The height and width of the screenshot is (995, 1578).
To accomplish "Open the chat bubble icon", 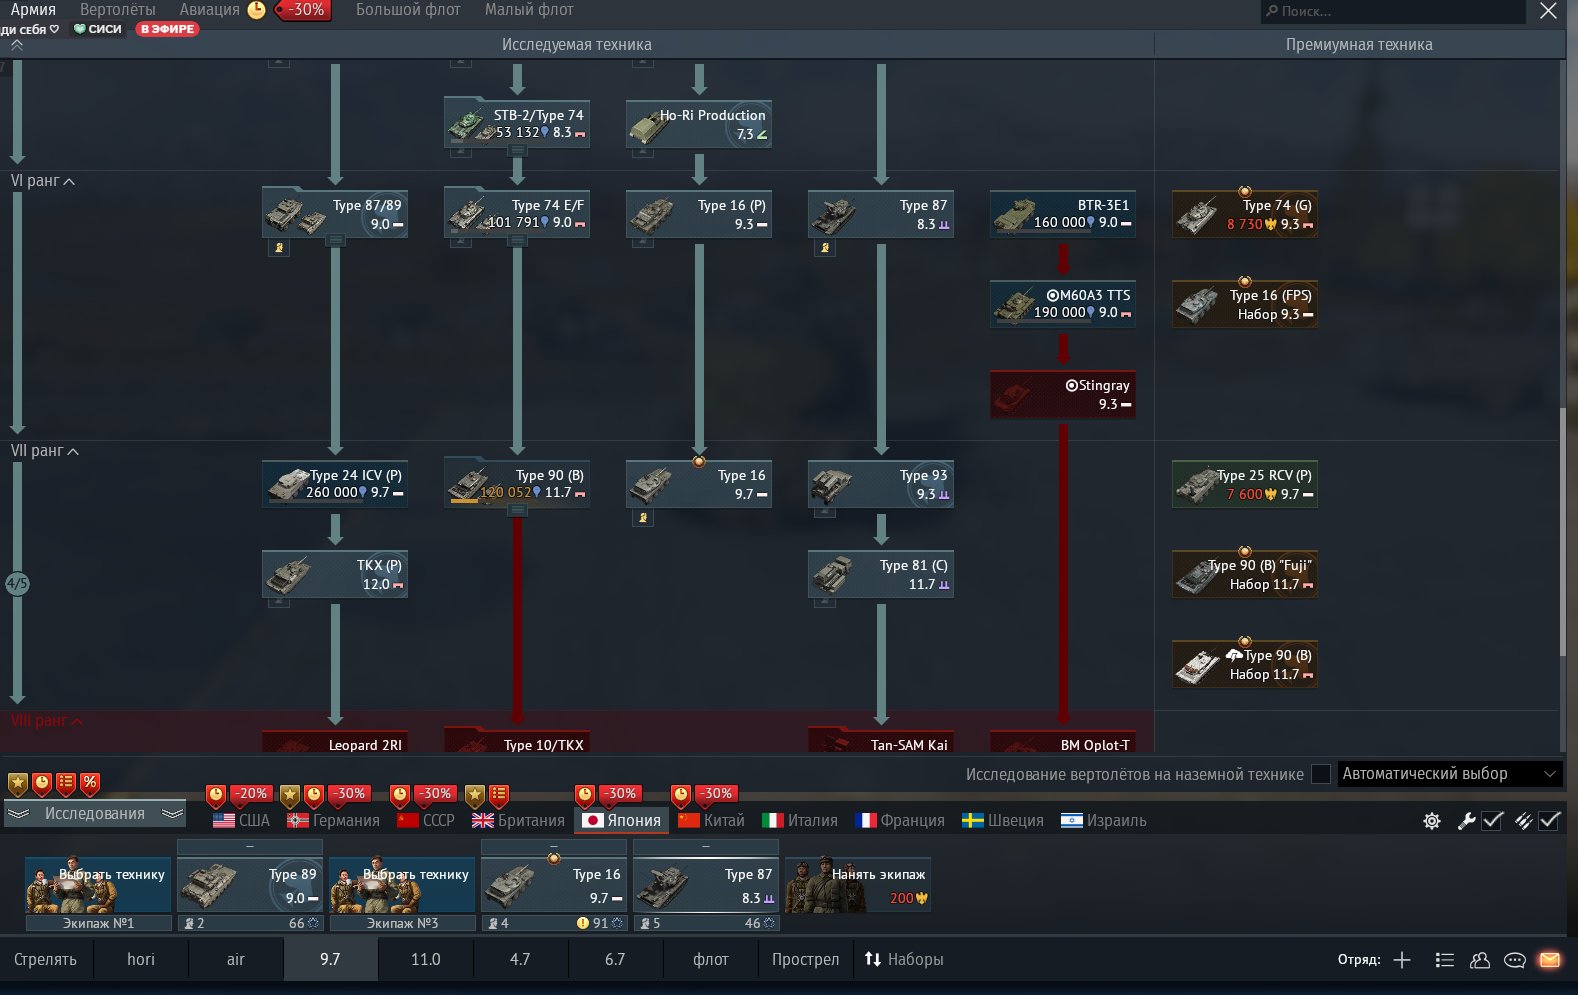I will pos(1515,960).
